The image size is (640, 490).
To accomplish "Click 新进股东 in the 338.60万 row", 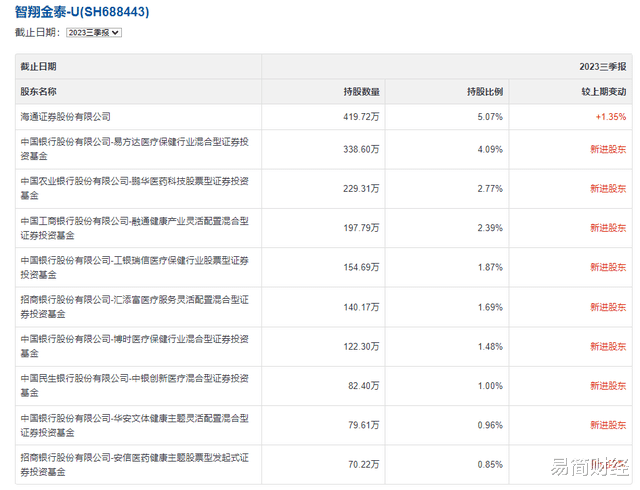I will 608,149.
